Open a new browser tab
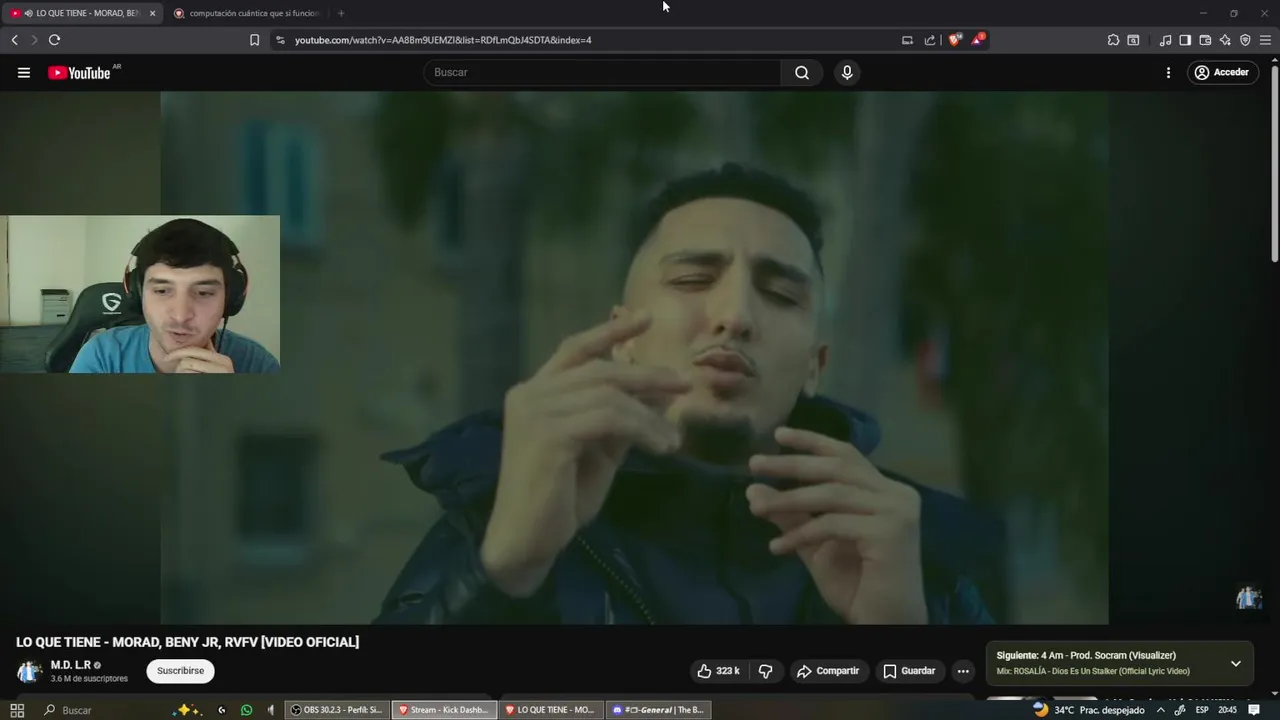 [341, 13]
